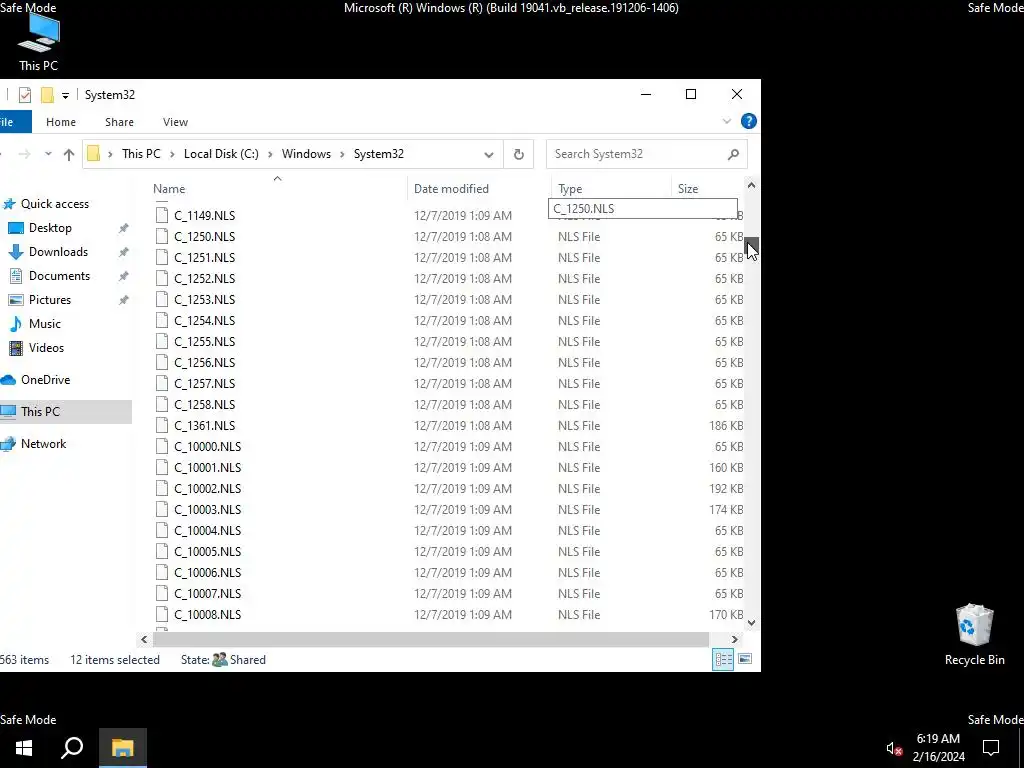Image resolution: width=1024 pixels, height=768 pixels.
Task: Expand the This PC breadcrumb chevron
Action: pyautogui.click(x=172, y=154)
